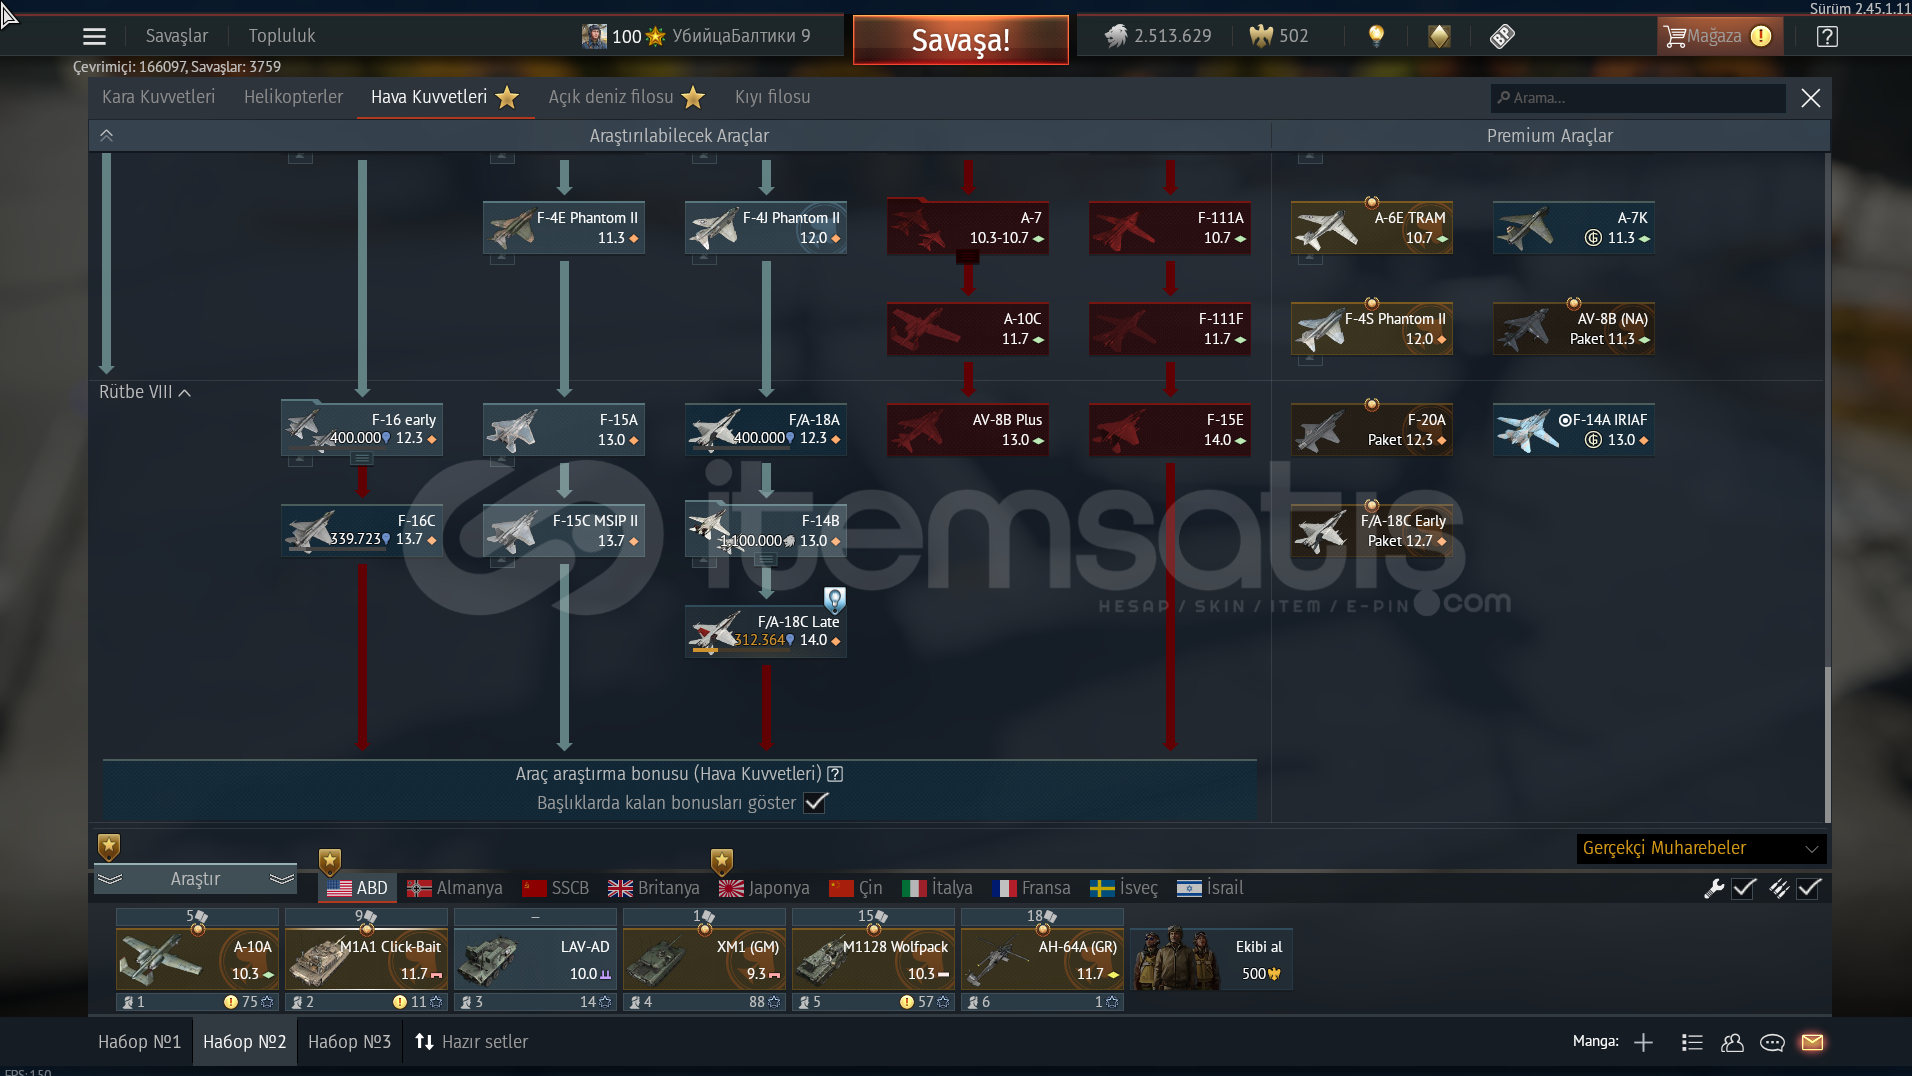1912x1076 pixels.
Task: Open research bonus help icon
Action: 836,774
